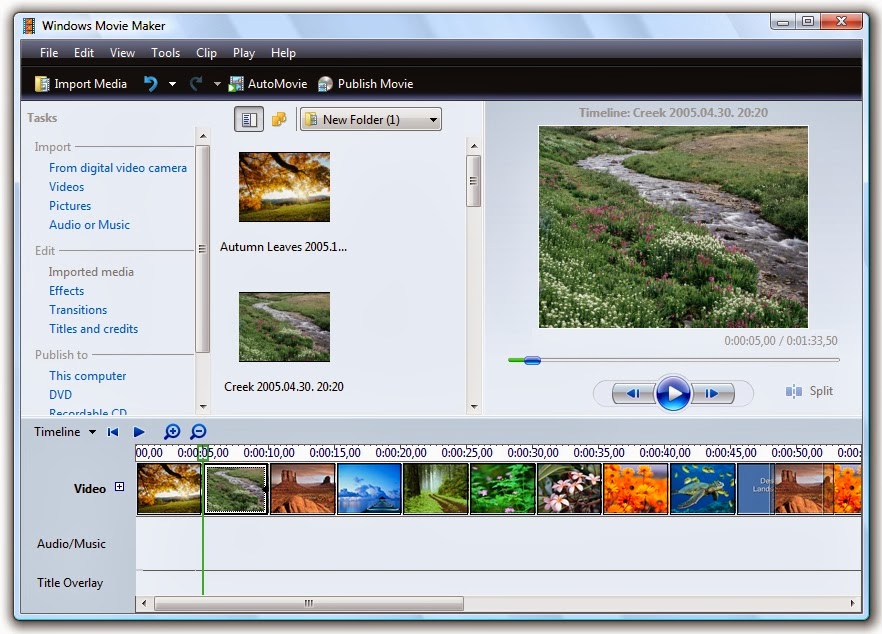This screenshot has width=882, height=634.
Task: Click the AutoMovie button
Action: tap(268, 84)
